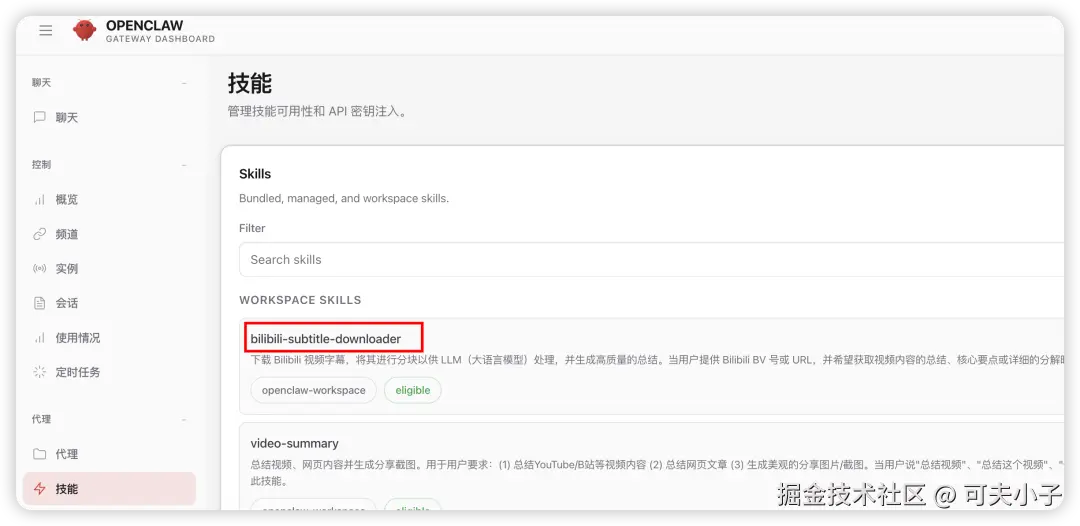
Task: Open the 使用情况 usage page
Action: click(110, 337)
